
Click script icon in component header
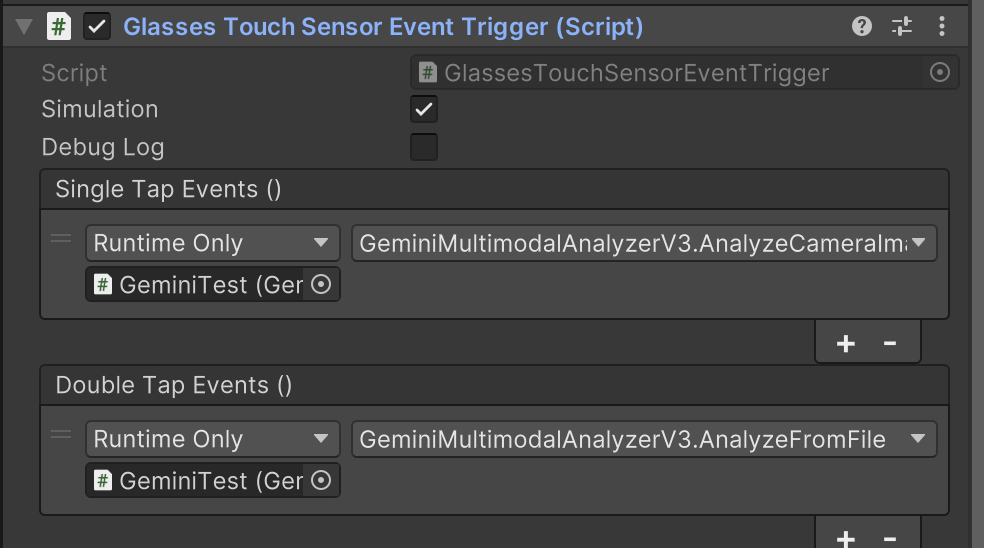coord(60,27)
